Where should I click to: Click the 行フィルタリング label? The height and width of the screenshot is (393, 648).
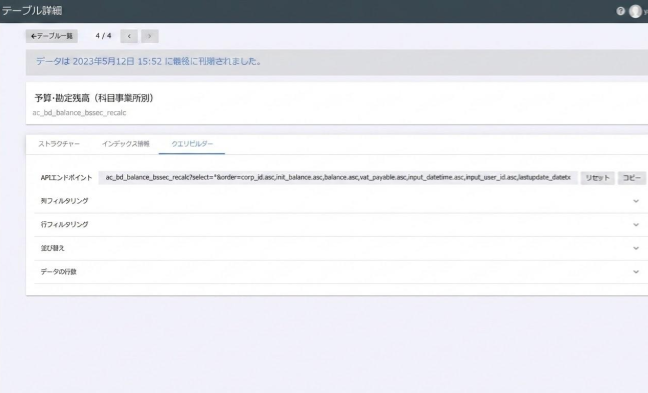[64, 224]
